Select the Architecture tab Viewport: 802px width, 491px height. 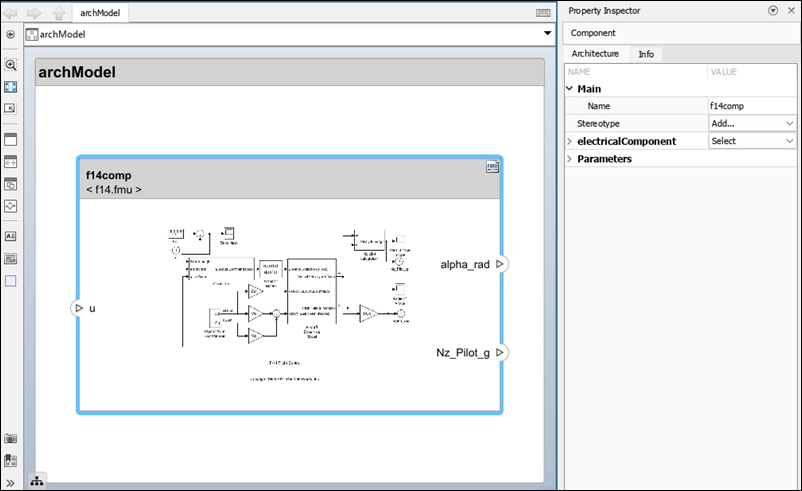click(595, 54)
